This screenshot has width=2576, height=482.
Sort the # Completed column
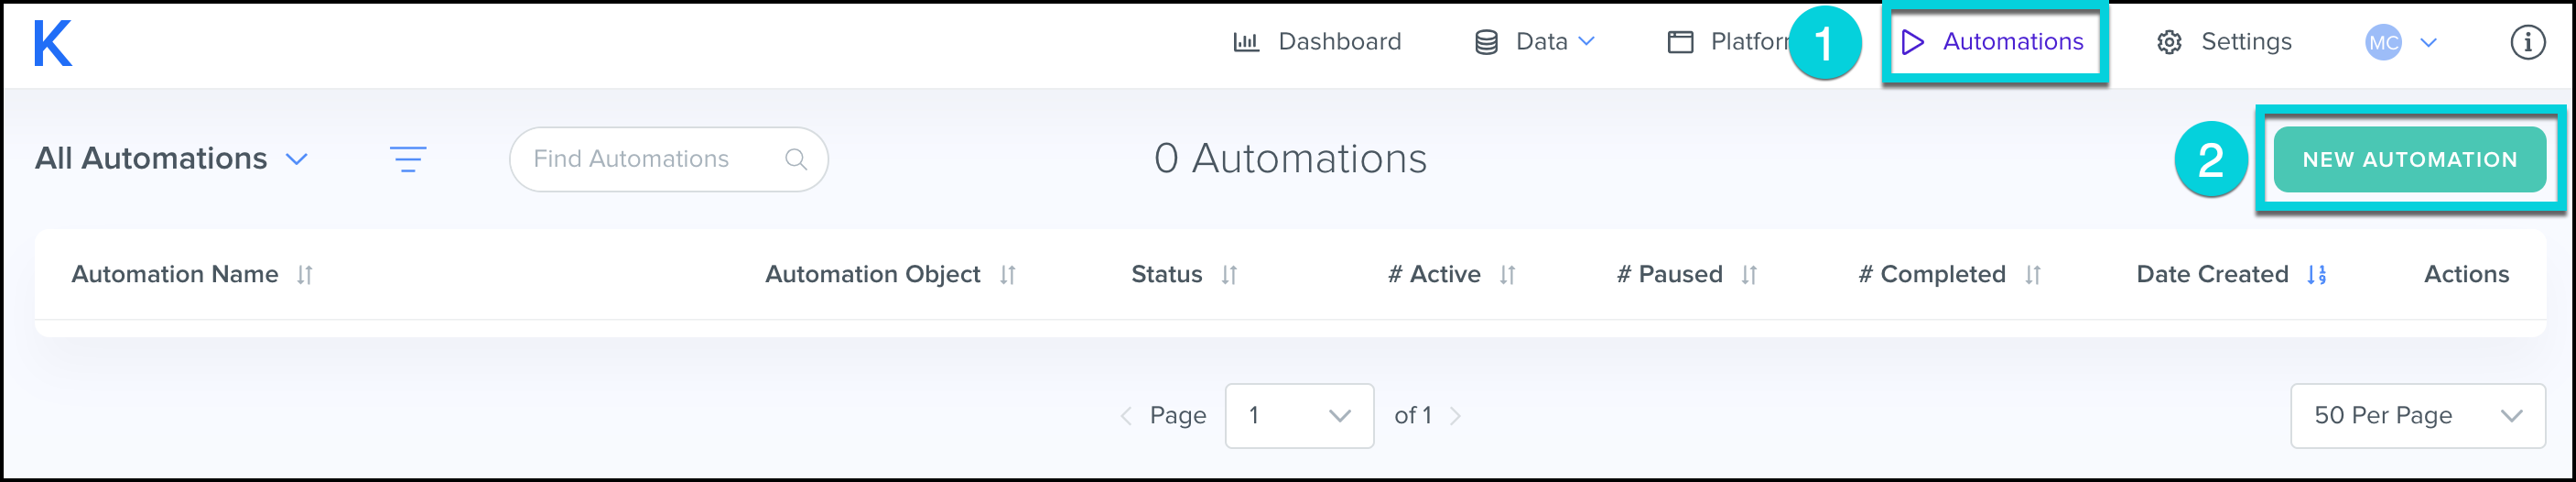click(x=2032, y=275)
